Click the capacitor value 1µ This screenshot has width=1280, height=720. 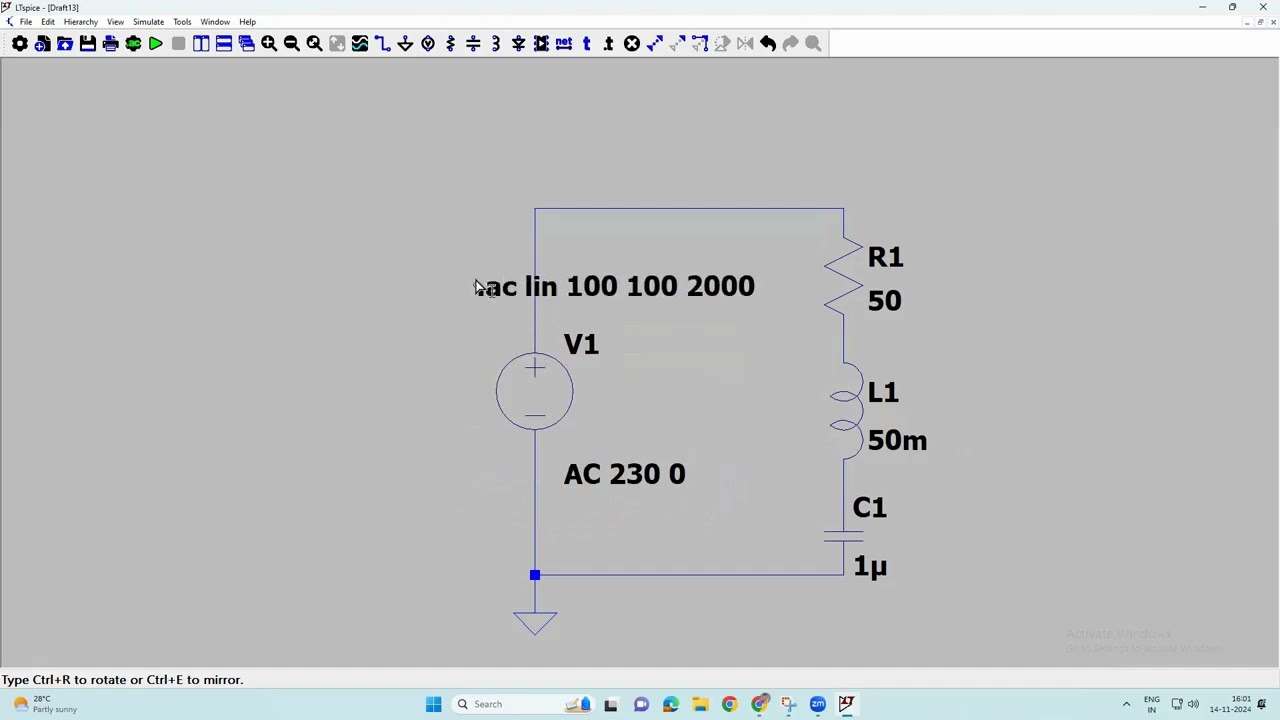(x=870, y=567)
